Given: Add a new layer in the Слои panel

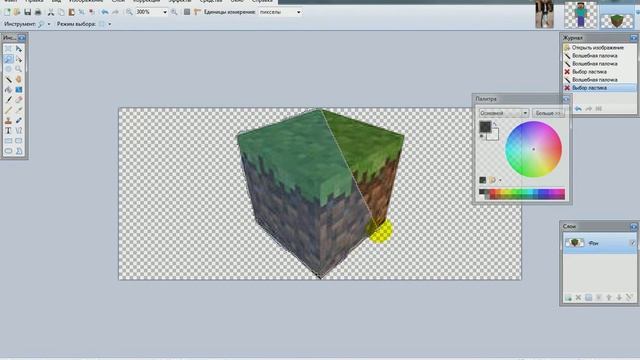Looking at the screenshot, I should pyautogui.click(x=568, y=298).
